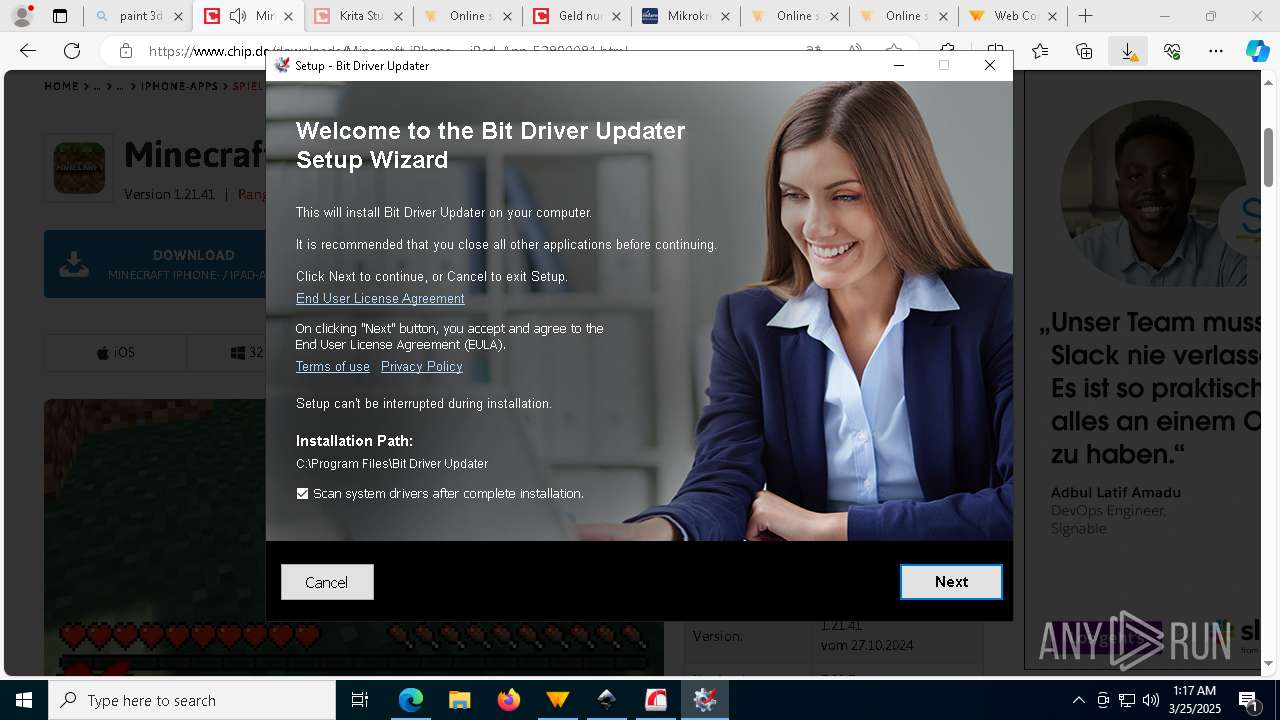The image size is (1280, 720).
Task: Open the red-white app icon on taskbar
Action: 655,700
